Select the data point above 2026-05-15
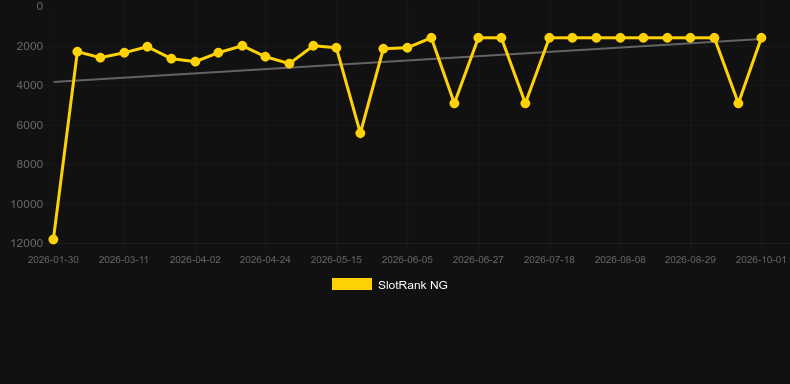 click(x=337, y=48)
